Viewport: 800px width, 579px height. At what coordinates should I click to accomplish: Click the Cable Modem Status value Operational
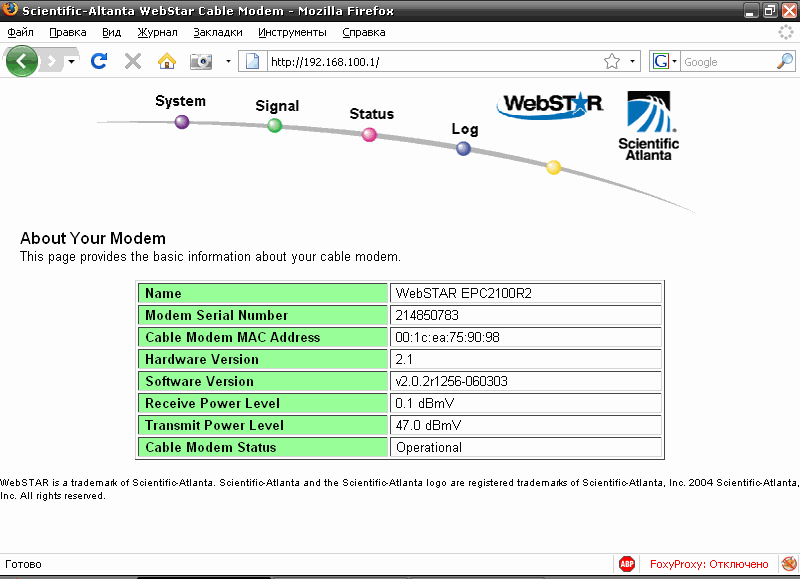(x=429, y=447)
